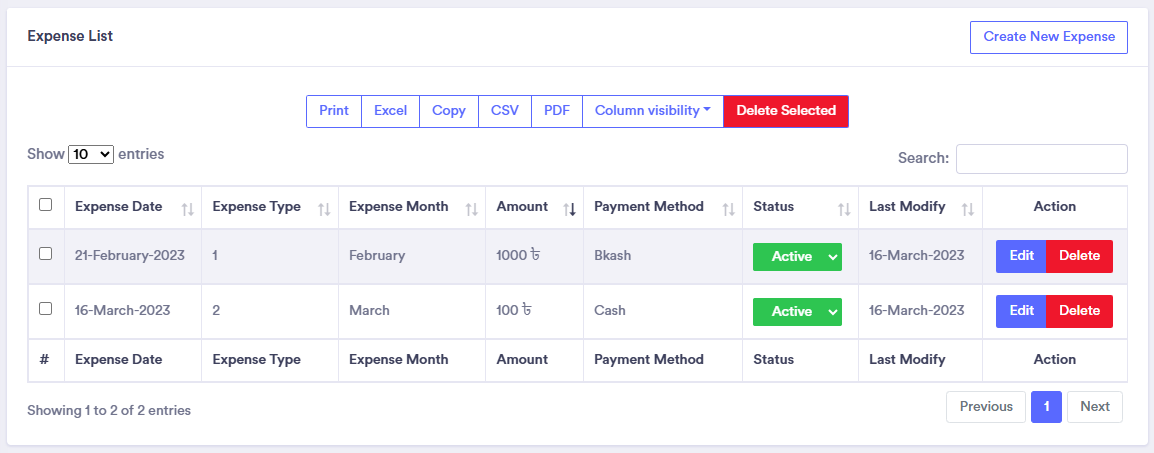1154x453 pixels.
Task: Delete the February Bkash expense
Action: click(1079, 256)
